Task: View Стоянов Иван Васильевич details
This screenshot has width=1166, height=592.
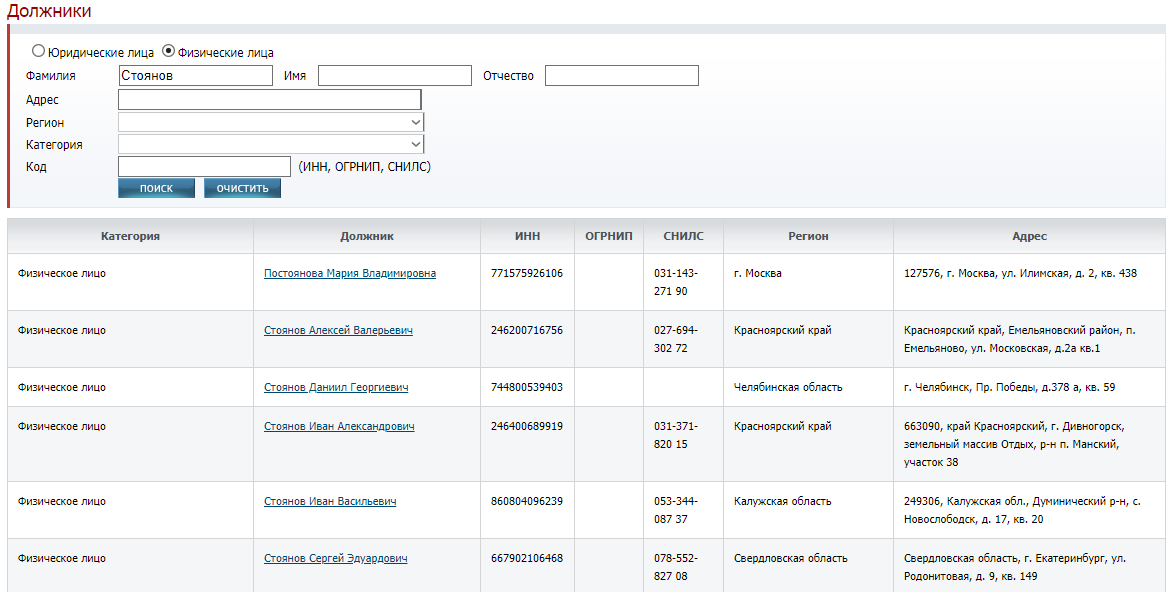Action: pos(330,501)
